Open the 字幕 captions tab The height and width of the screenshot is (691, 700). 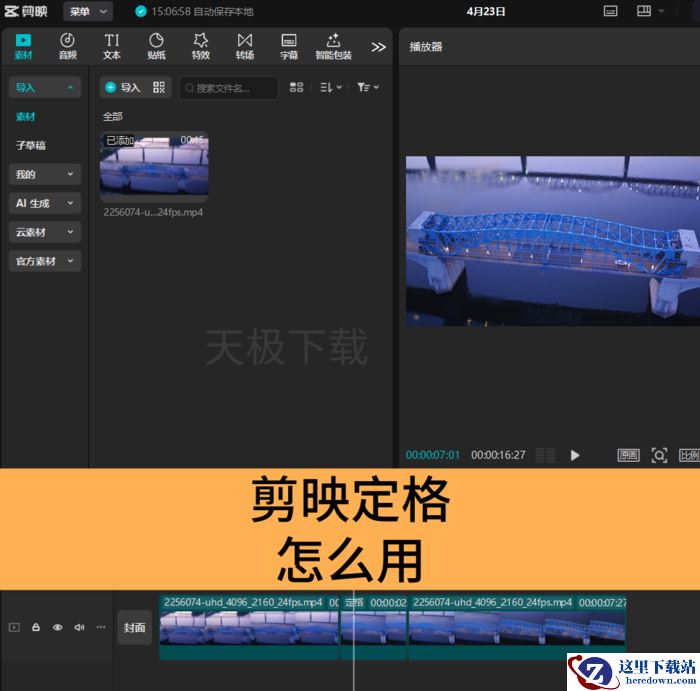pyautogui.click(x=289, y=46)
